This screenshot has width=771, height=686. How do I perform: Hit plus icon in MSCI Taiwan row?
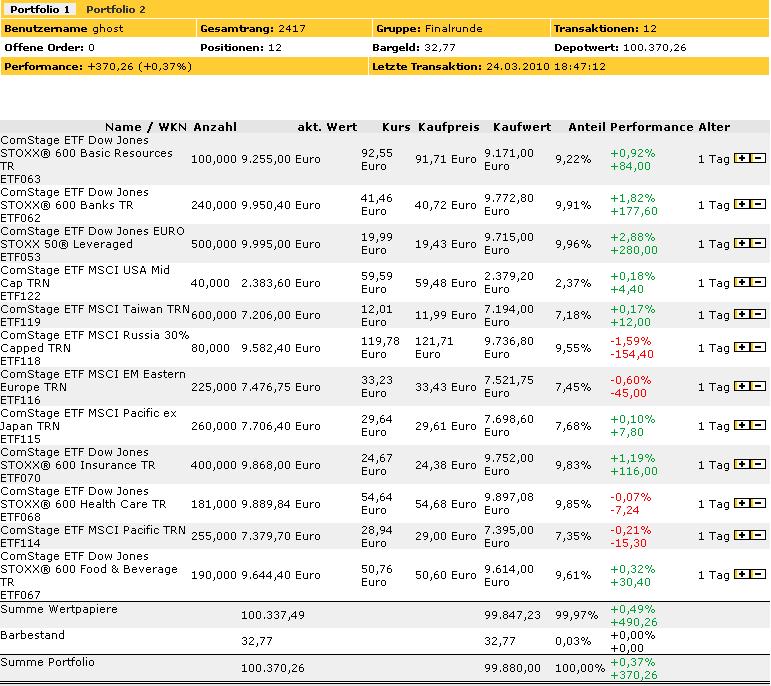pyautogui.click(x=742, y=315)
